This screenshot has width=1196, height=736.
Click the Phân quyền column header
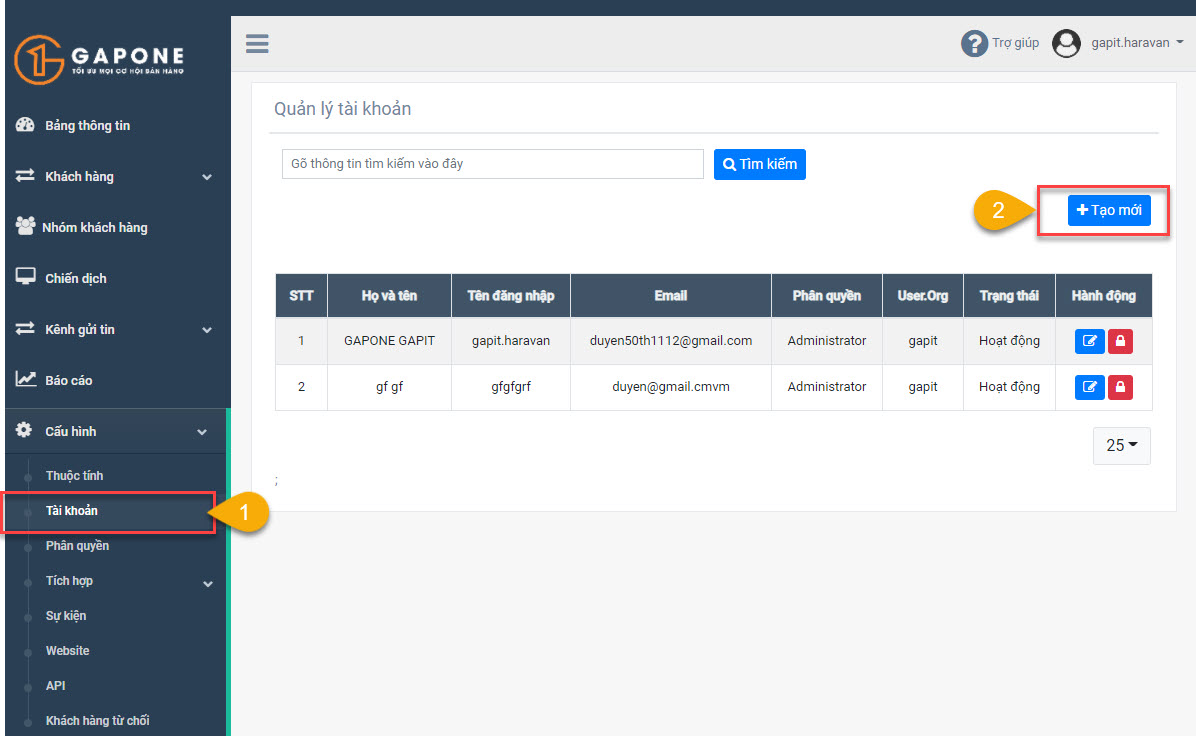coord(827,296)
